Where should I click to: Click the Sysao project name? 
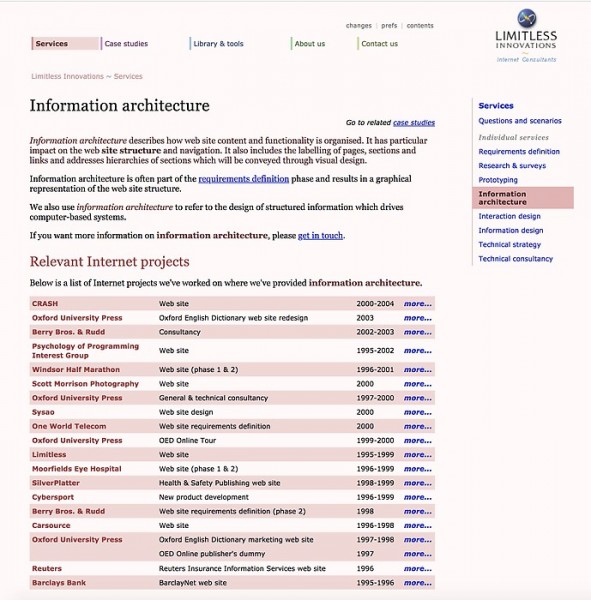pos(43,412)
